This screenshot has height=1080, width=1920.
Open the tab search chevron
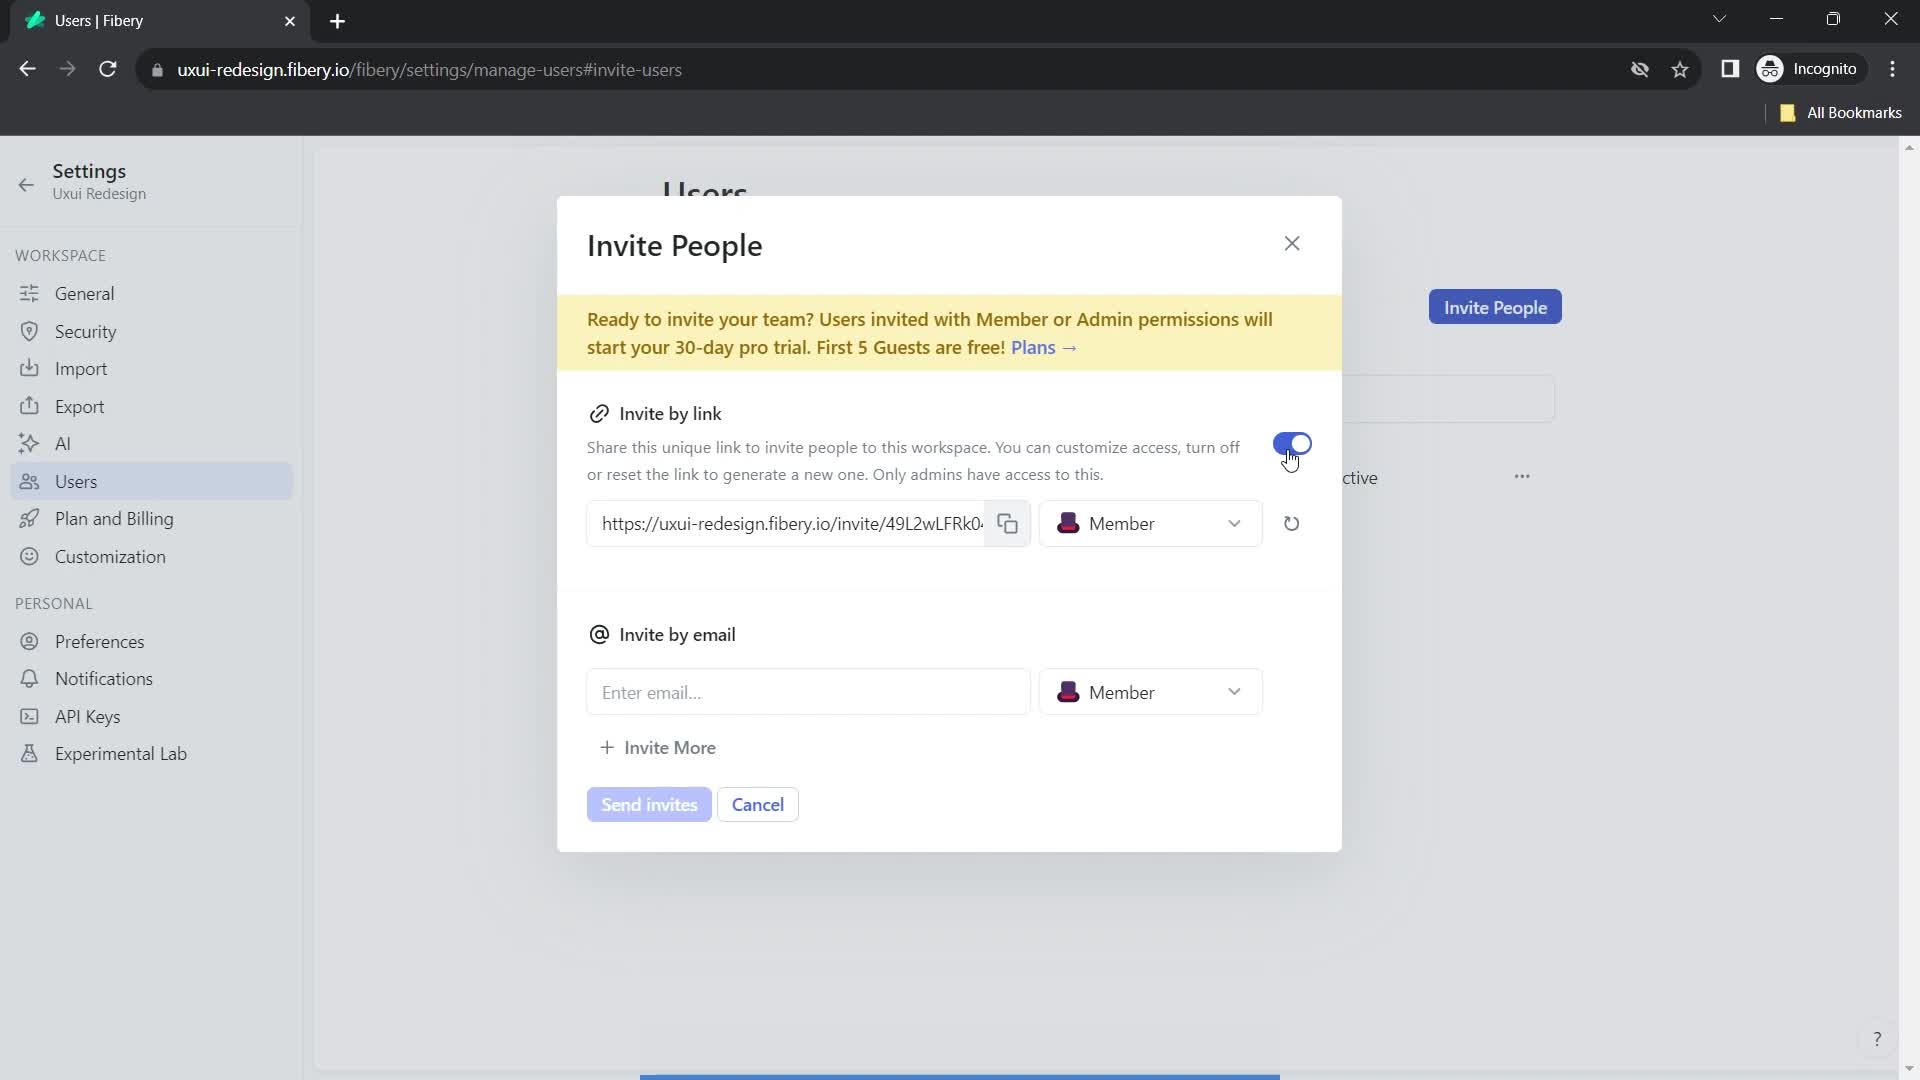click(x=1719, y=19)
